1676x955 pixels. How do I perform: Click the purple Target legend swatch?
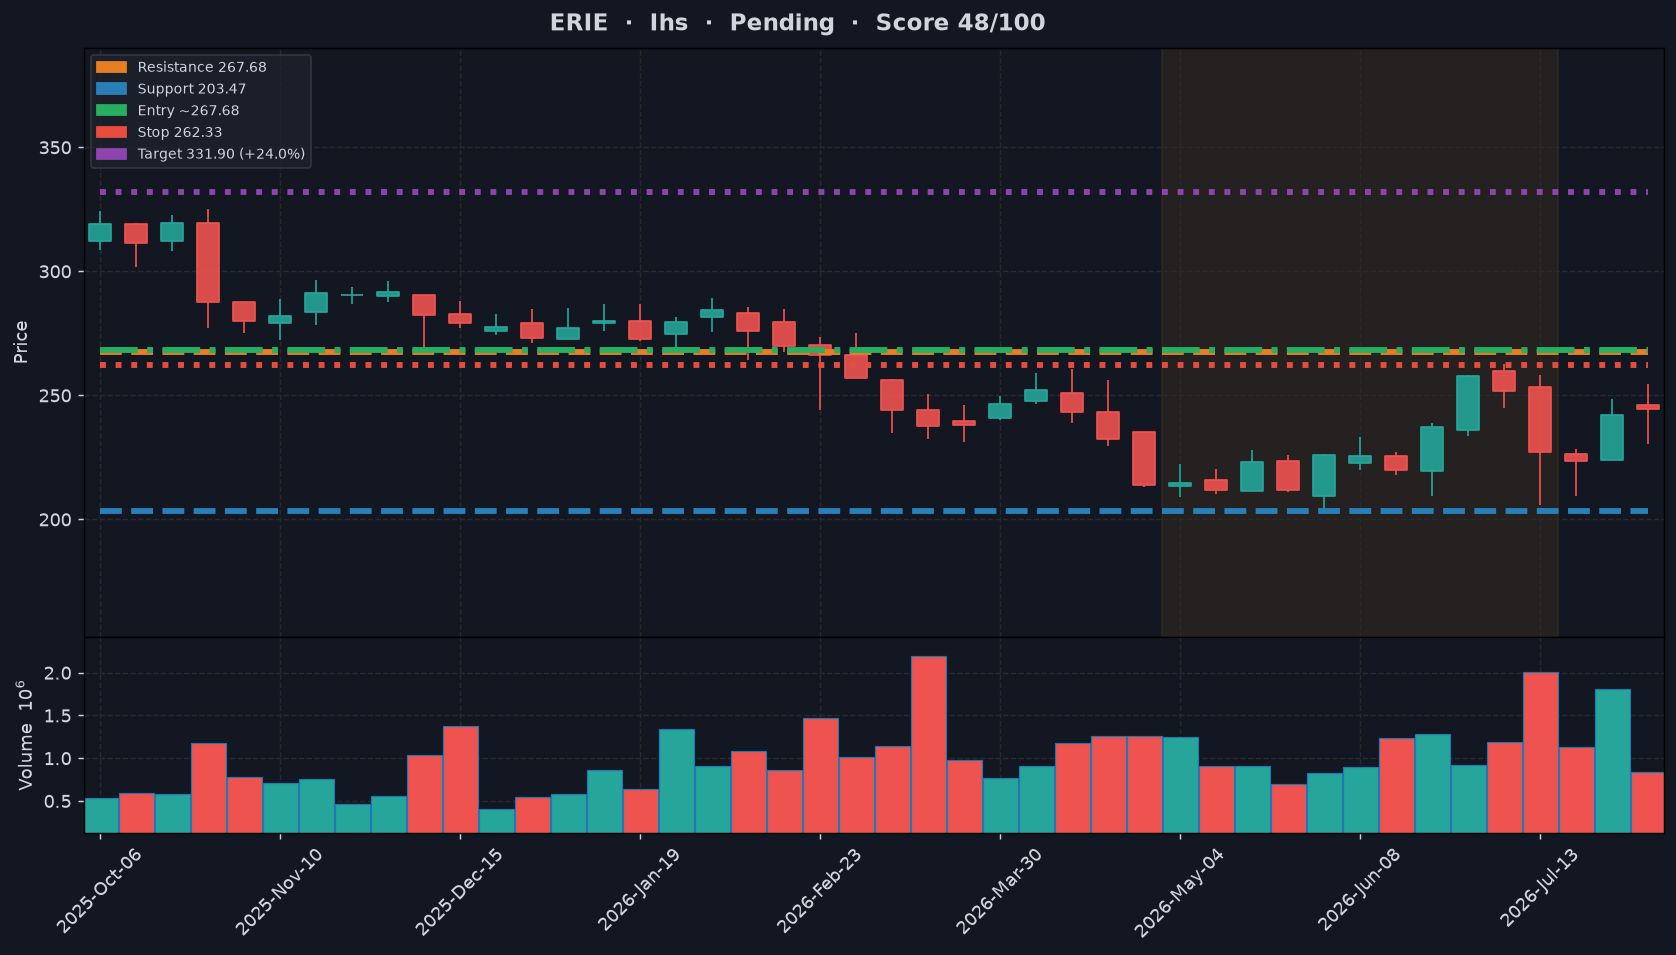click(111, 154)
